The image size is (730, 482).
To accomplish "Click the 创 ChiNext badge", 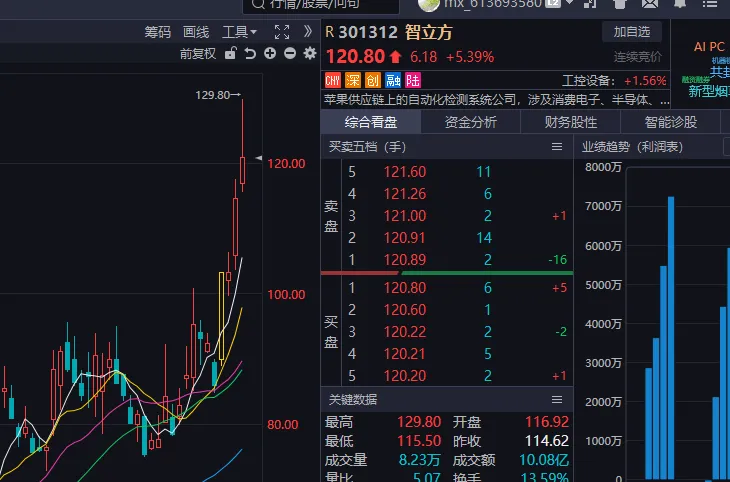I will pyautogui.click(x=372, y=80).
